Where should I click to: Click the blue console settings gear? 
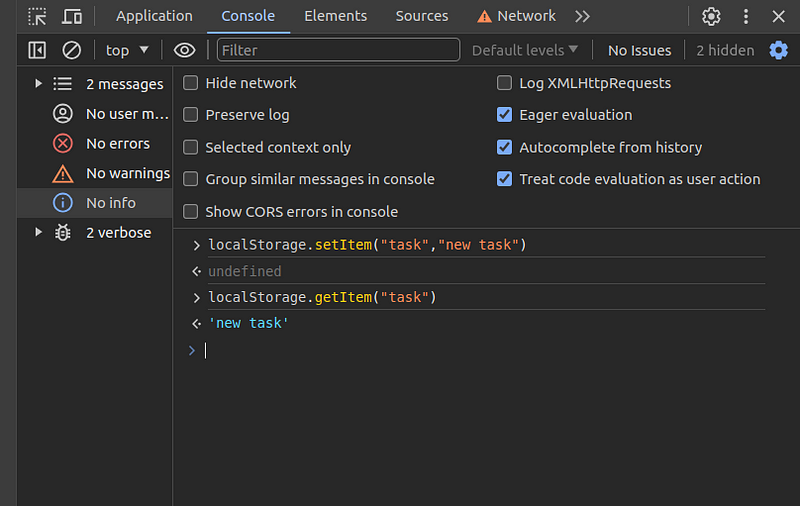point(778,50)
